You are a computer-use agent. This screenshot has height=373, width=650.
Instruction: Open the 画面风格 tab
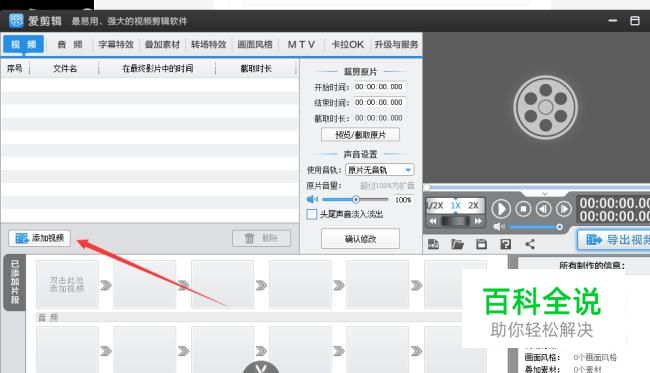pyautogui.click(x=255, y=44)
